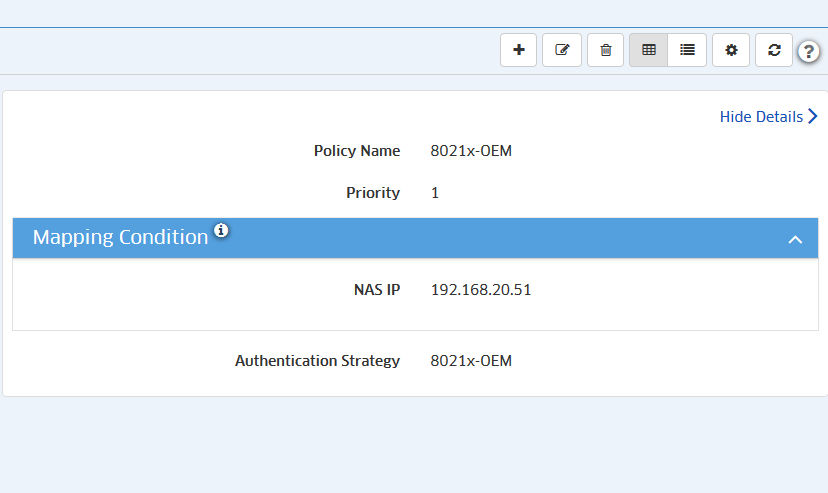Switch to the list view

(687, 50)
